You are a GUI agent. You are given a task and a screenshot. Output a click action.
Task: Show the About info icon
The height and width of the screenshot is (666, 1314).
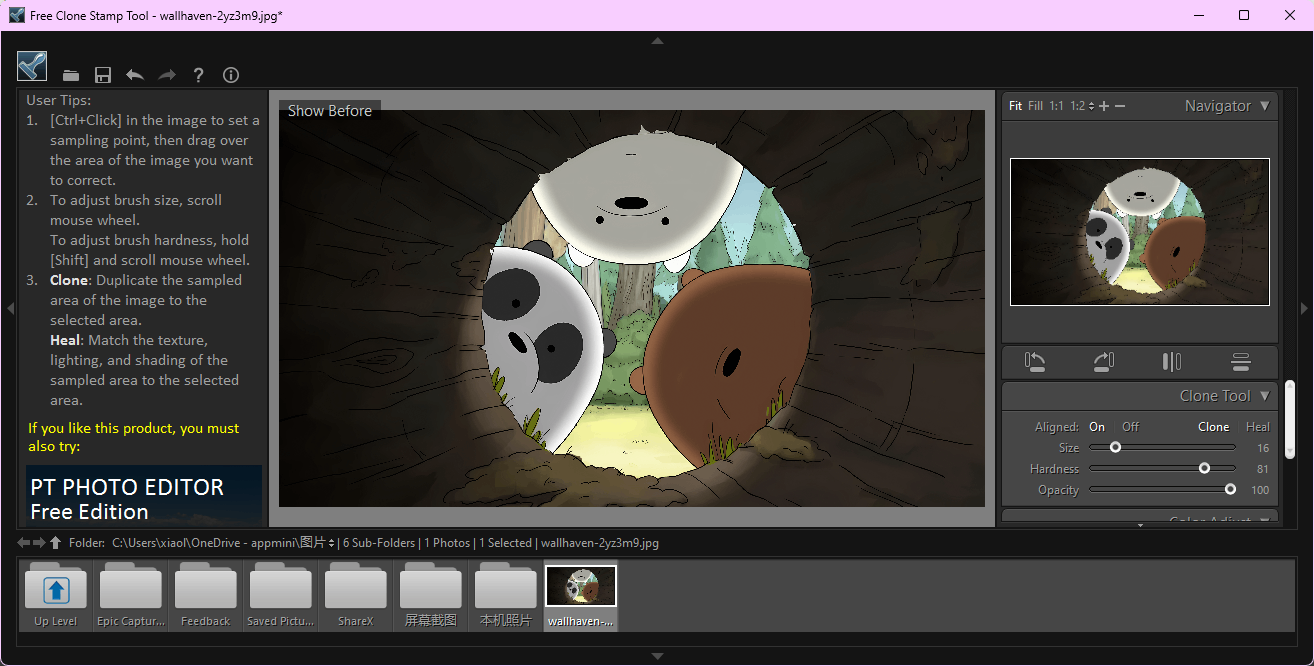coord(231,75)
